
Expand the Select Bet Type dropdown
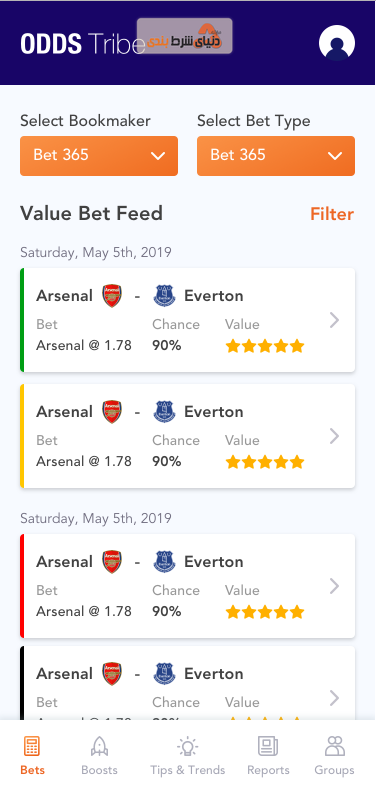coord(276,156)
